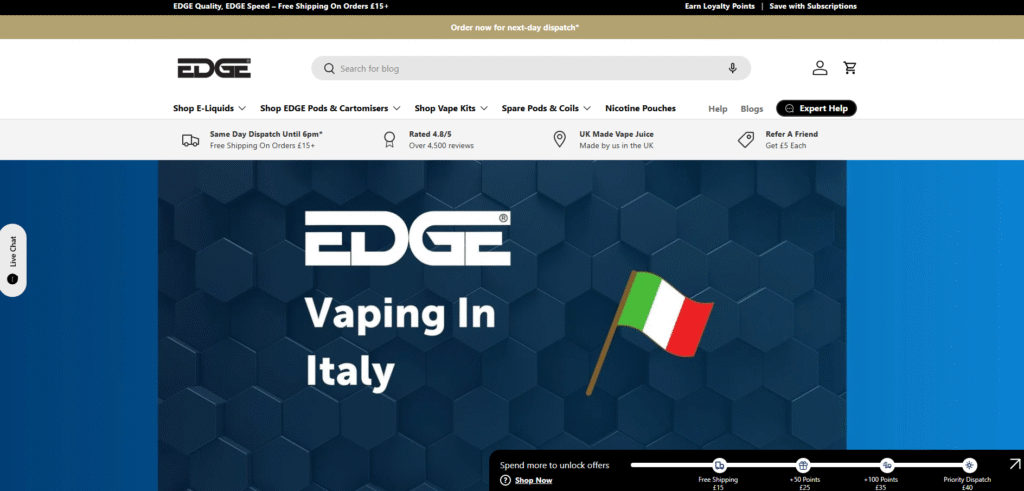Image resolution: width=1024 pixels, height=491 pixels.
Task: Focus the Search for blog field
Action: pos(531,69)
